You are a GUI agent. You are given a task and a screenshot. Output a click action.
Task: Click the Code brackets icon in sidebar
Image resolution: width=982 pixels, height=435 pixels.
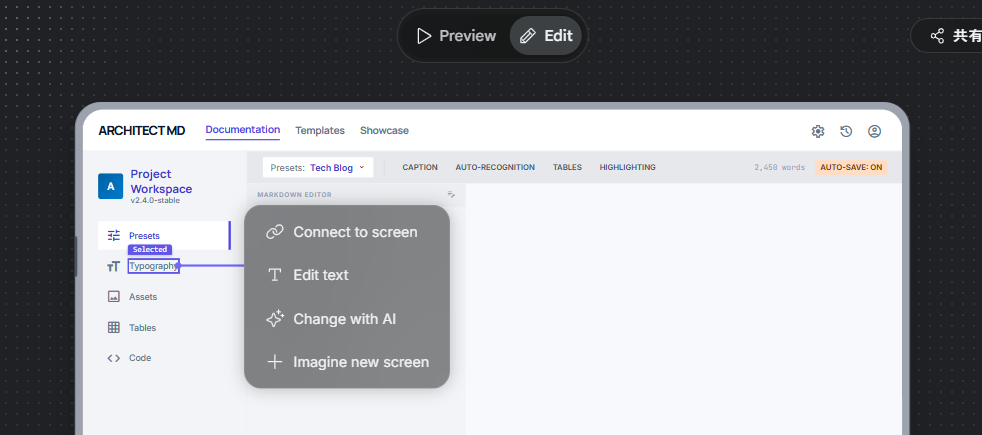(114, 358)
